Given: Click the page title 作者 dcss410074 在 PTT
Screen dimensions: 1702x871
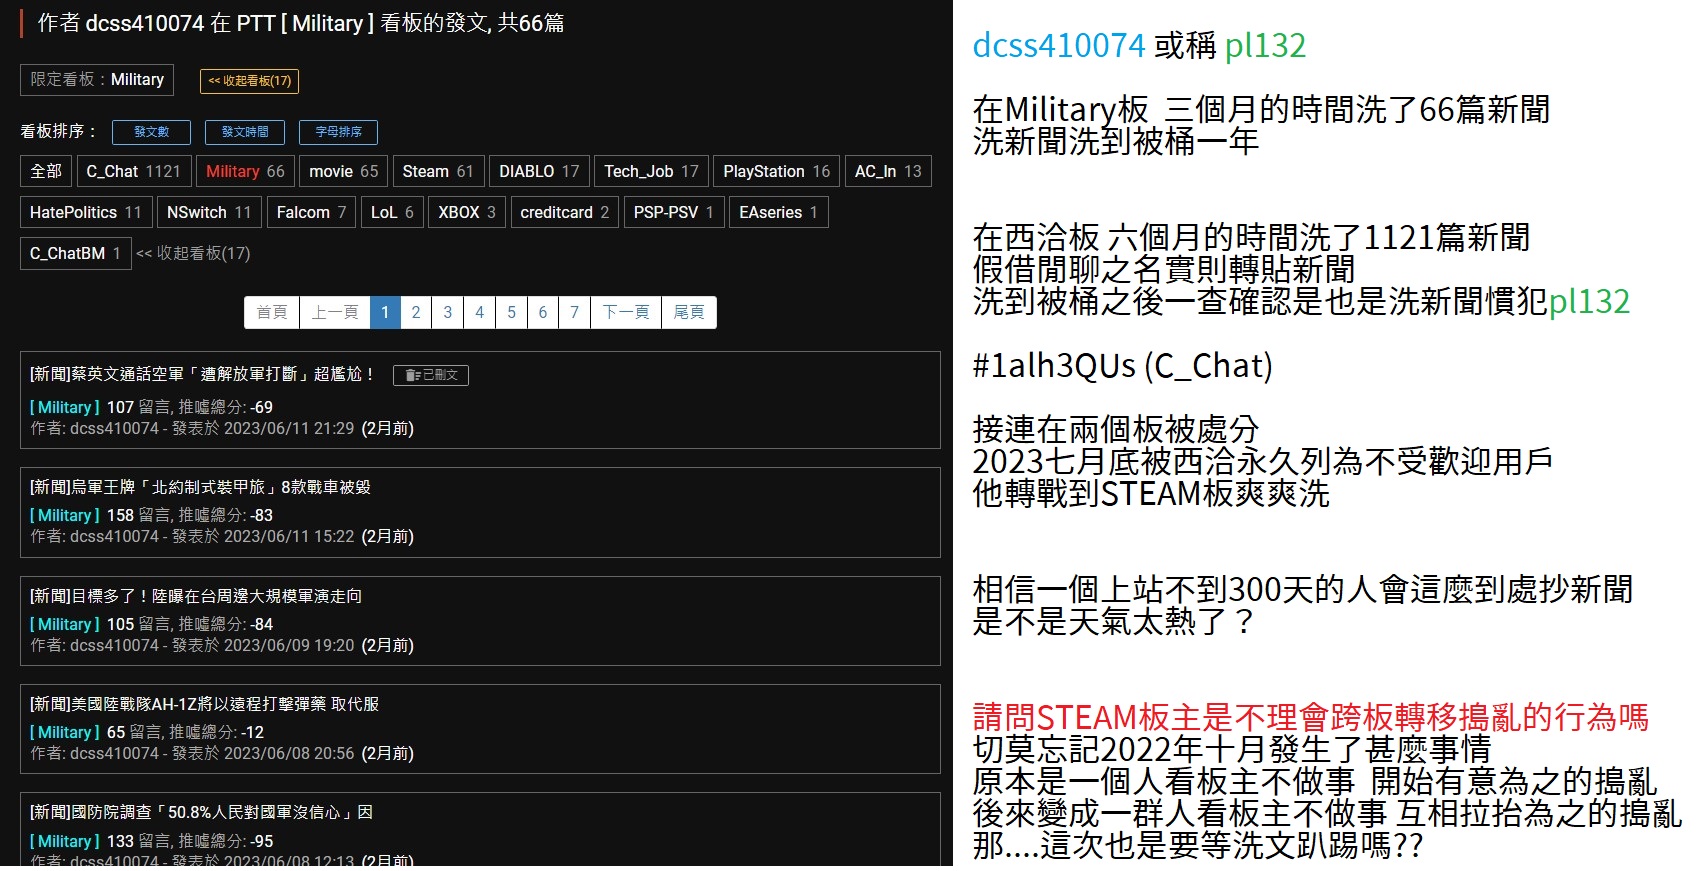Looking at the screenshot, I should 300,23.
